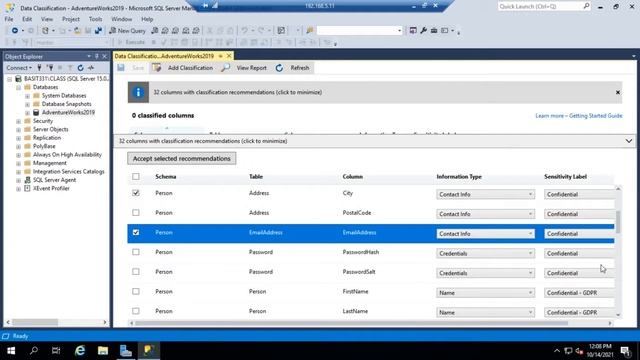
Task: Expand the Security tree node
Action: tap(18, 121)
